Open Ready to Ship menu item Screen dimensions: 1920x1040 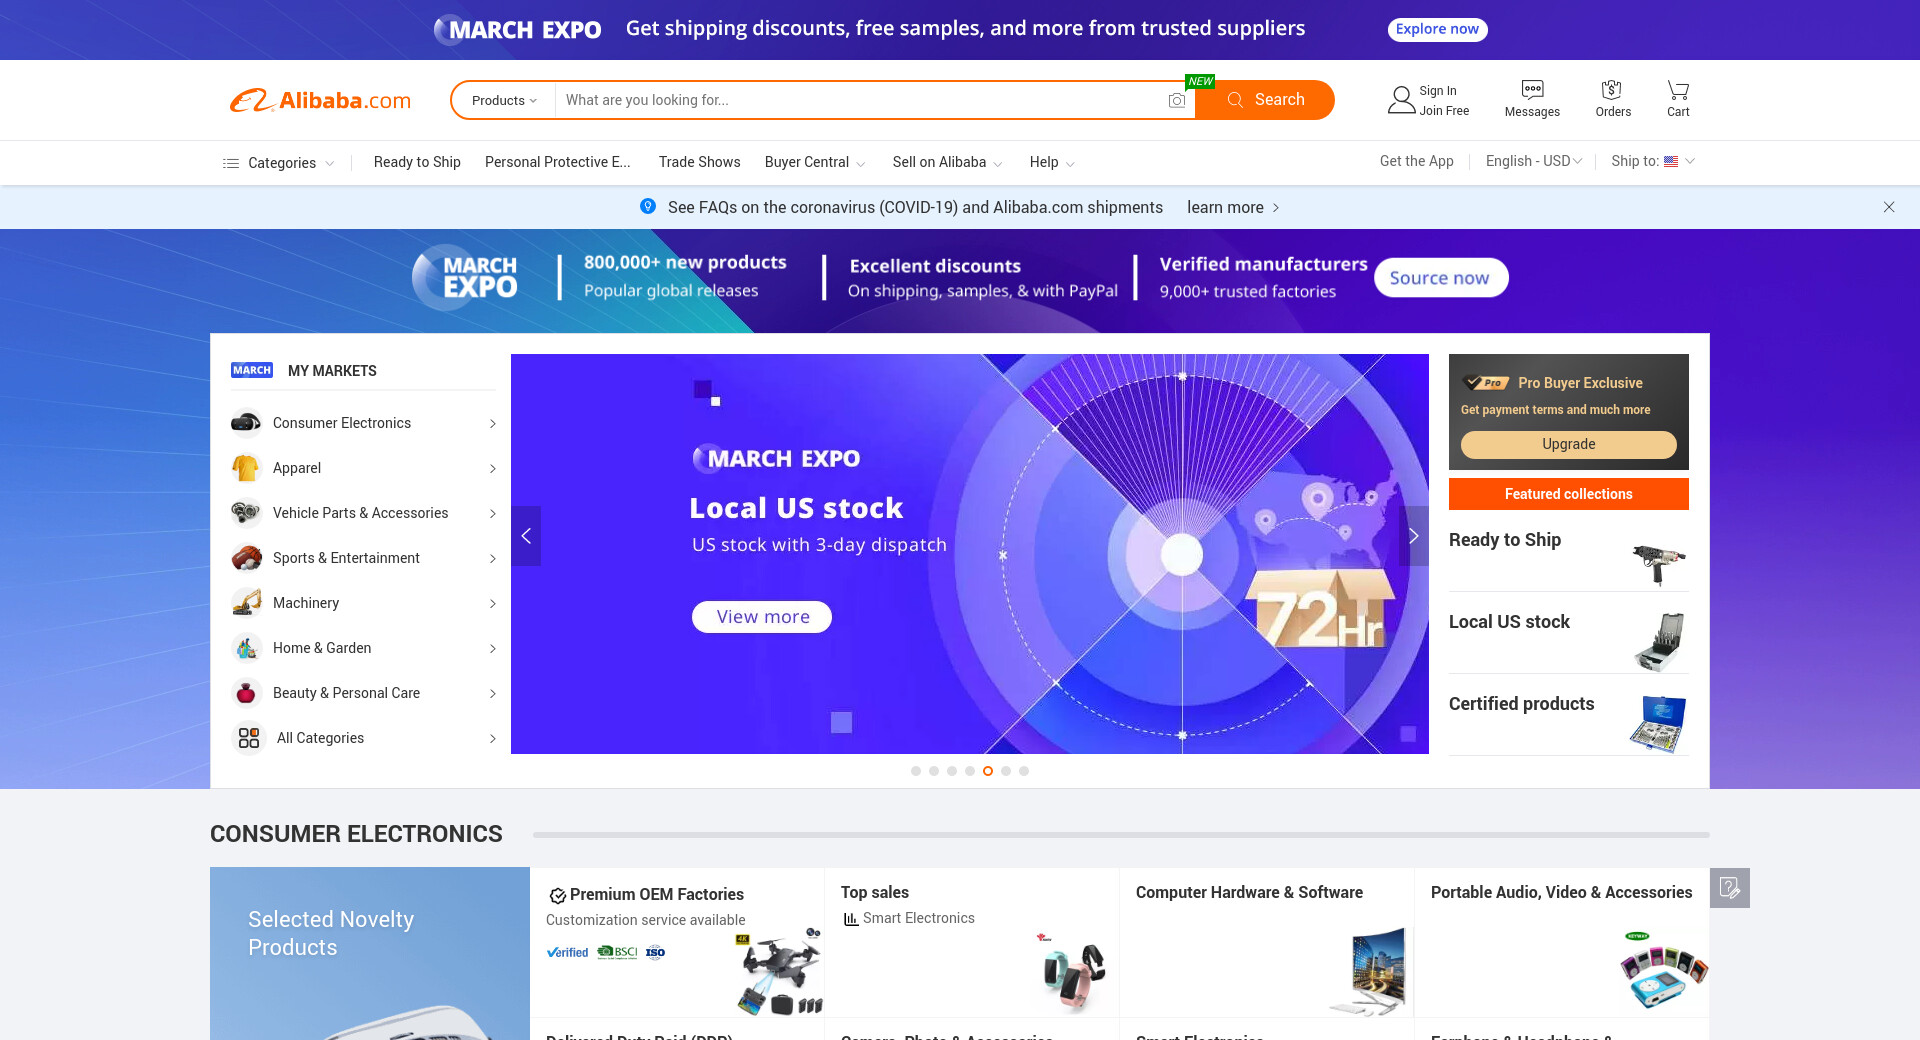[417, 162]
